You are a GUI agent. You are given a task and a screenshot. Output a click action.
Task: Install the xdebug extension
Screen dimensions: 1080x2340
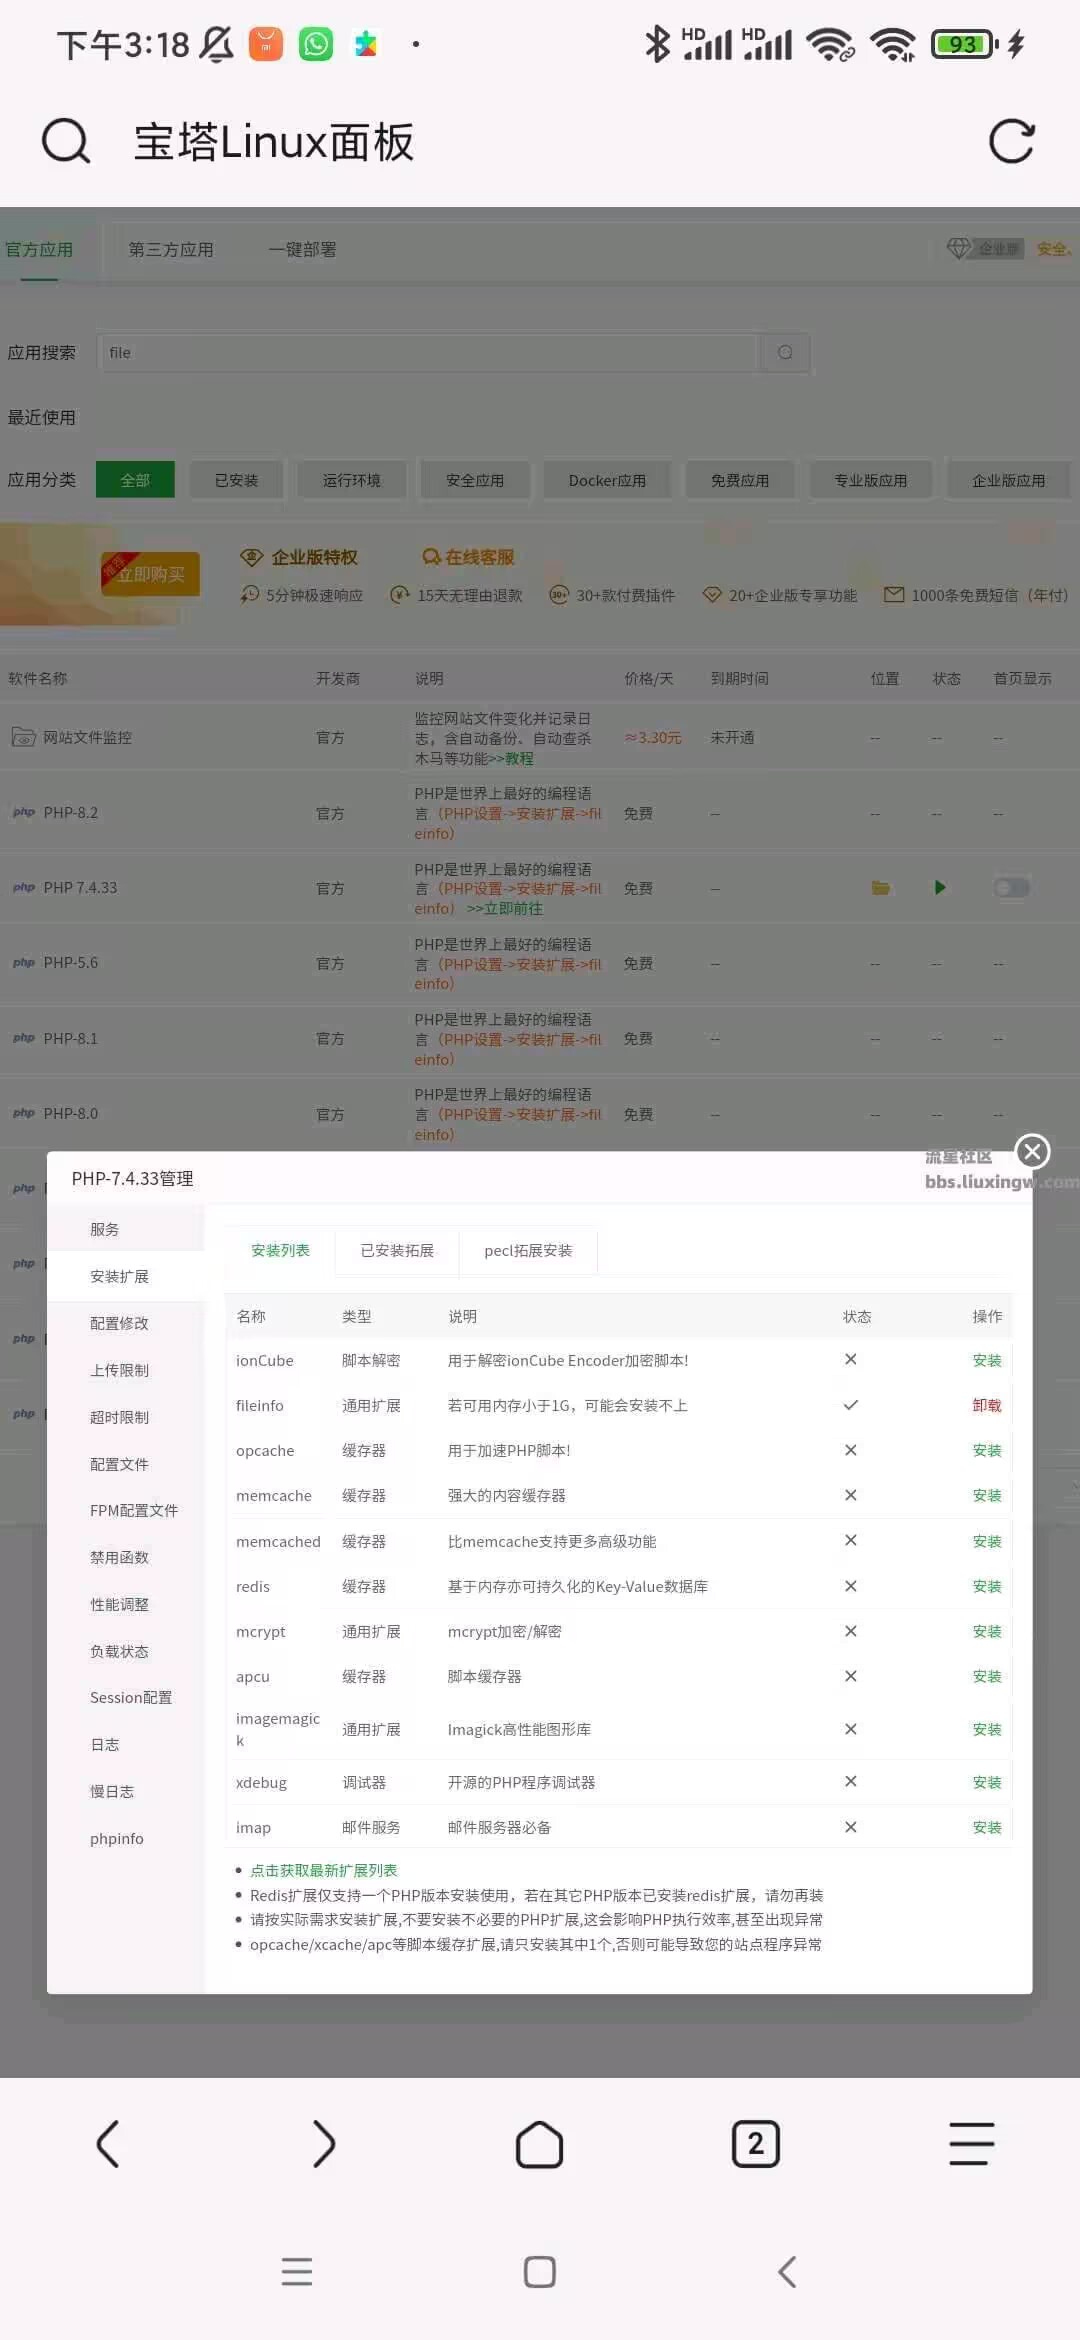coord(986,1782)
